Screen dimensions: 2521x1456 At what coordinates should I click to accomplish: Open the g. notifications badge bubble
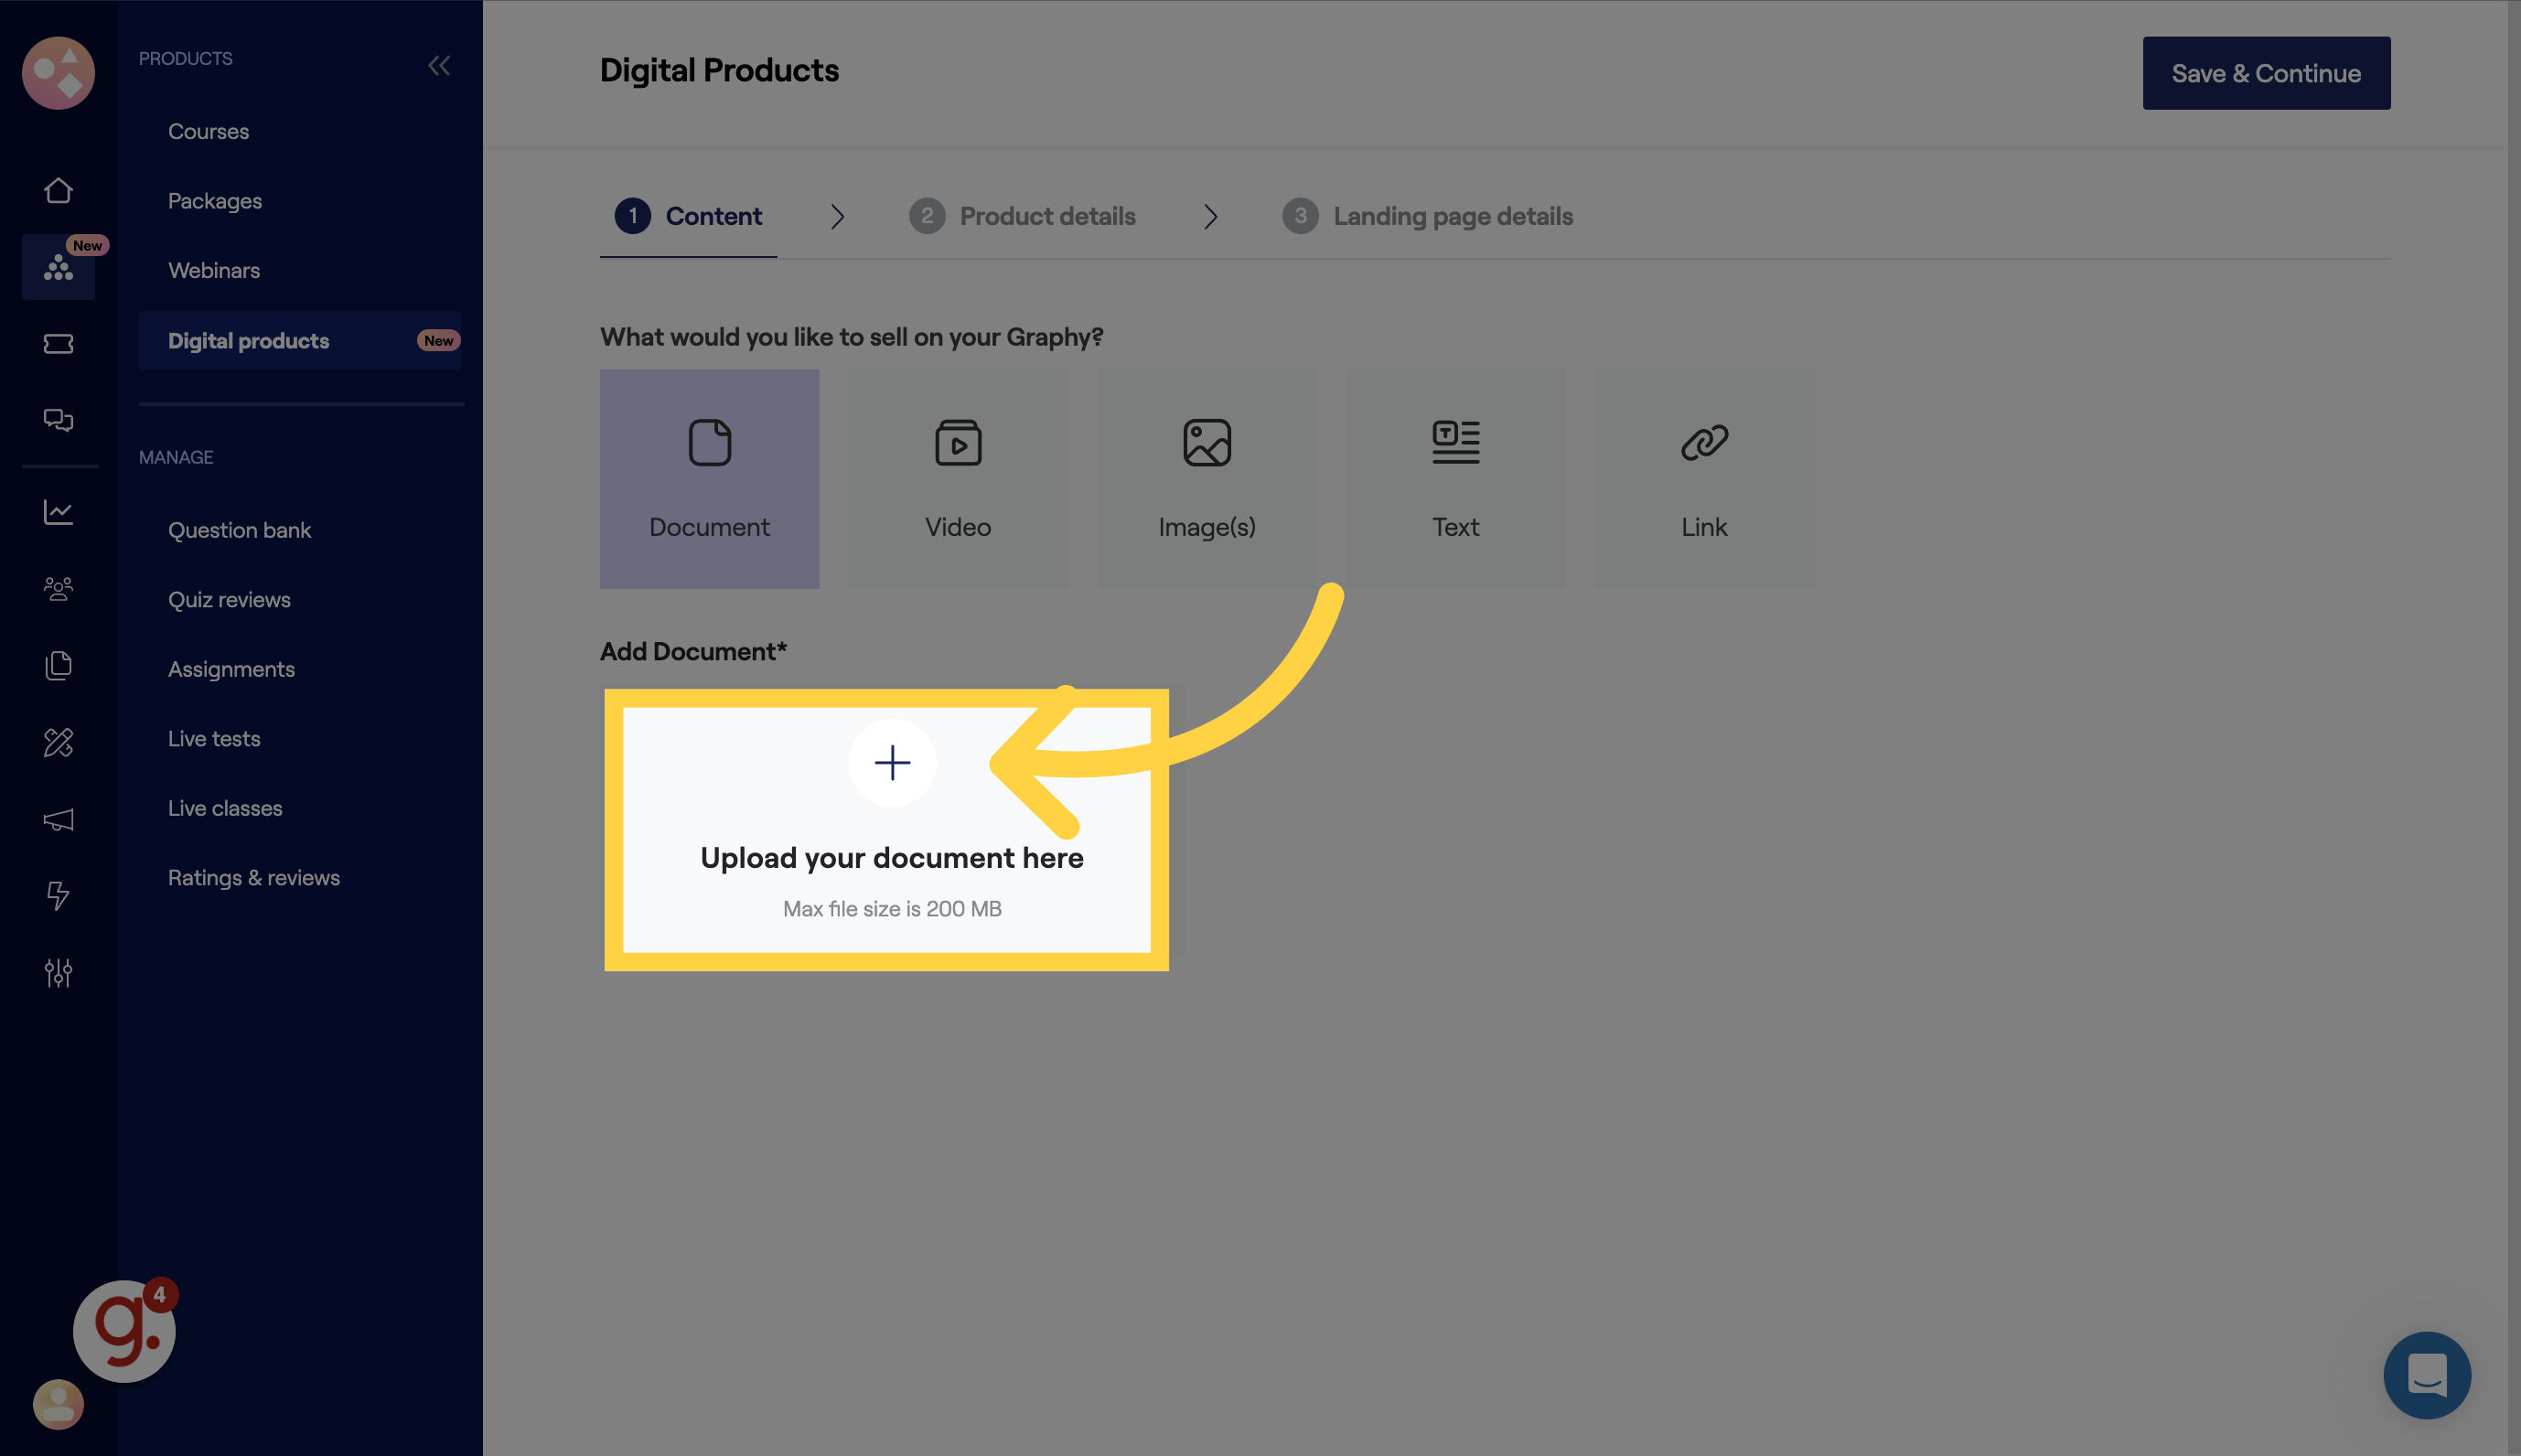click(x=124, y=1331)
